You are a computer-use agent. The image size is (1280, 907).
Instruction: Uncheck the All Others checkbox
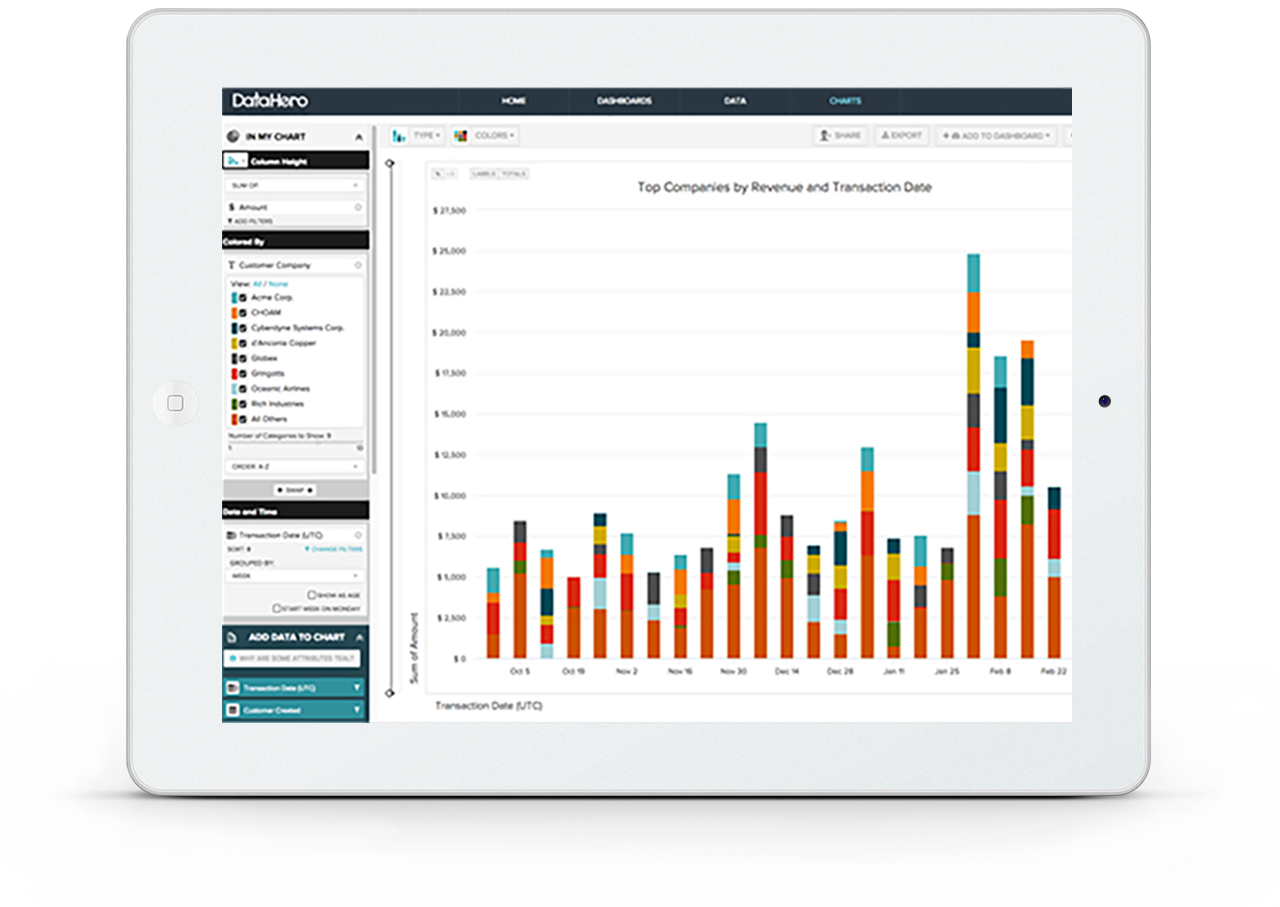[243, 419]
